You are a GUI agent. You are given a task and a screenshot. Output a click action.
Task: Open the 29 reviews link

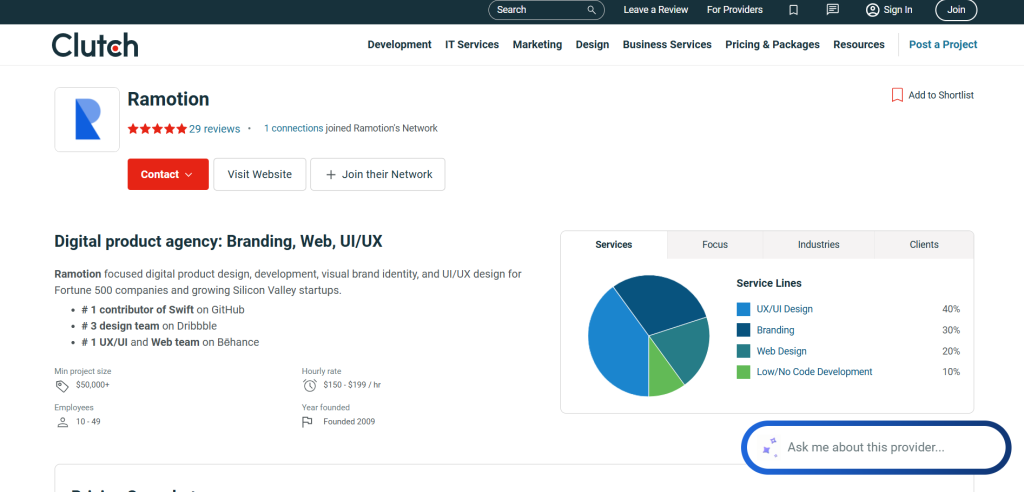(215, 129)
